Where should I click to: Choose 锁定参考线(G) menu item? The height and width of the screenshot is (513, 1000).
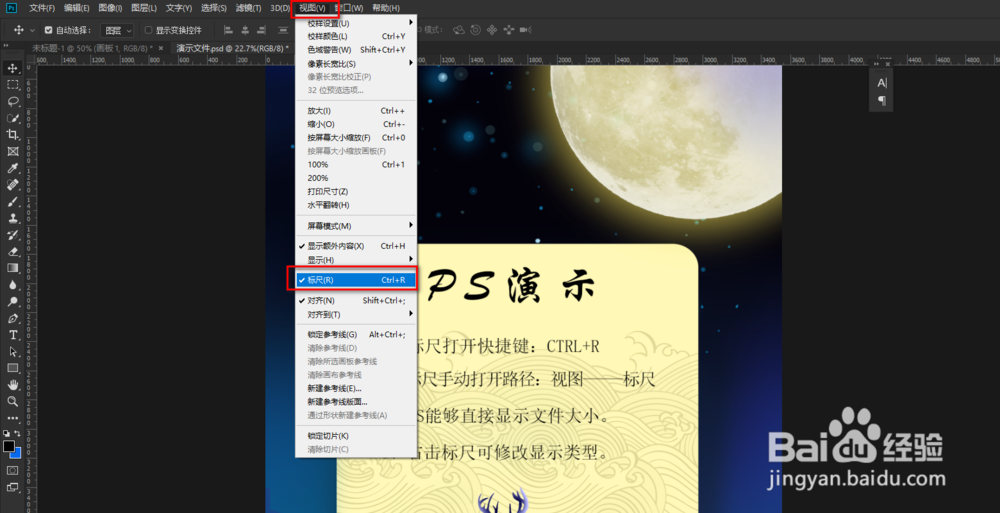click(356, 335)
